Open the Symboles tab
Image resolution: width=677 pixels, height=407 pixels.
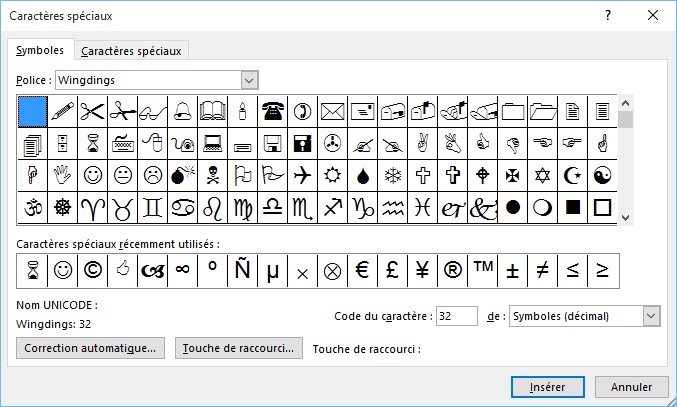click(40, 50)
